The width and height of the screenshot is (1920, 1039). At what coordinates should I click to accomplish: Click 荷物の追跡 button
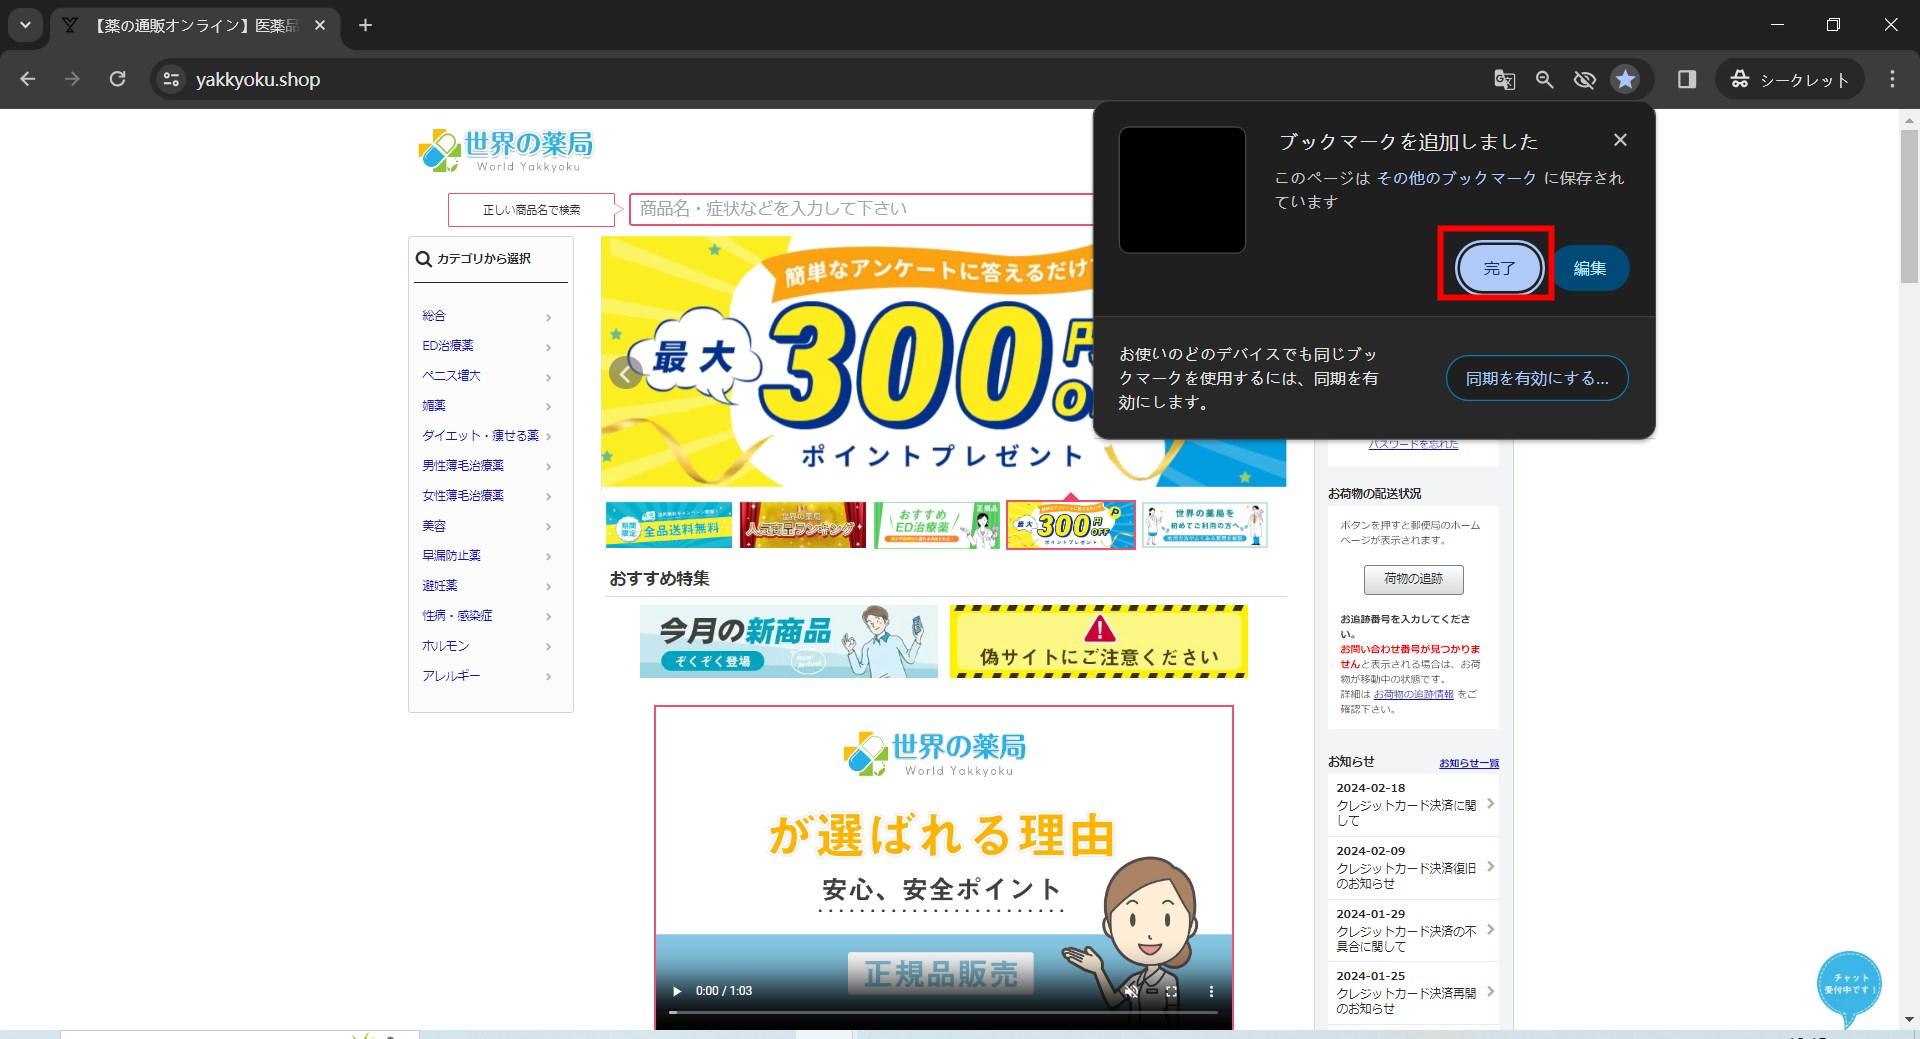point(1413,579)
